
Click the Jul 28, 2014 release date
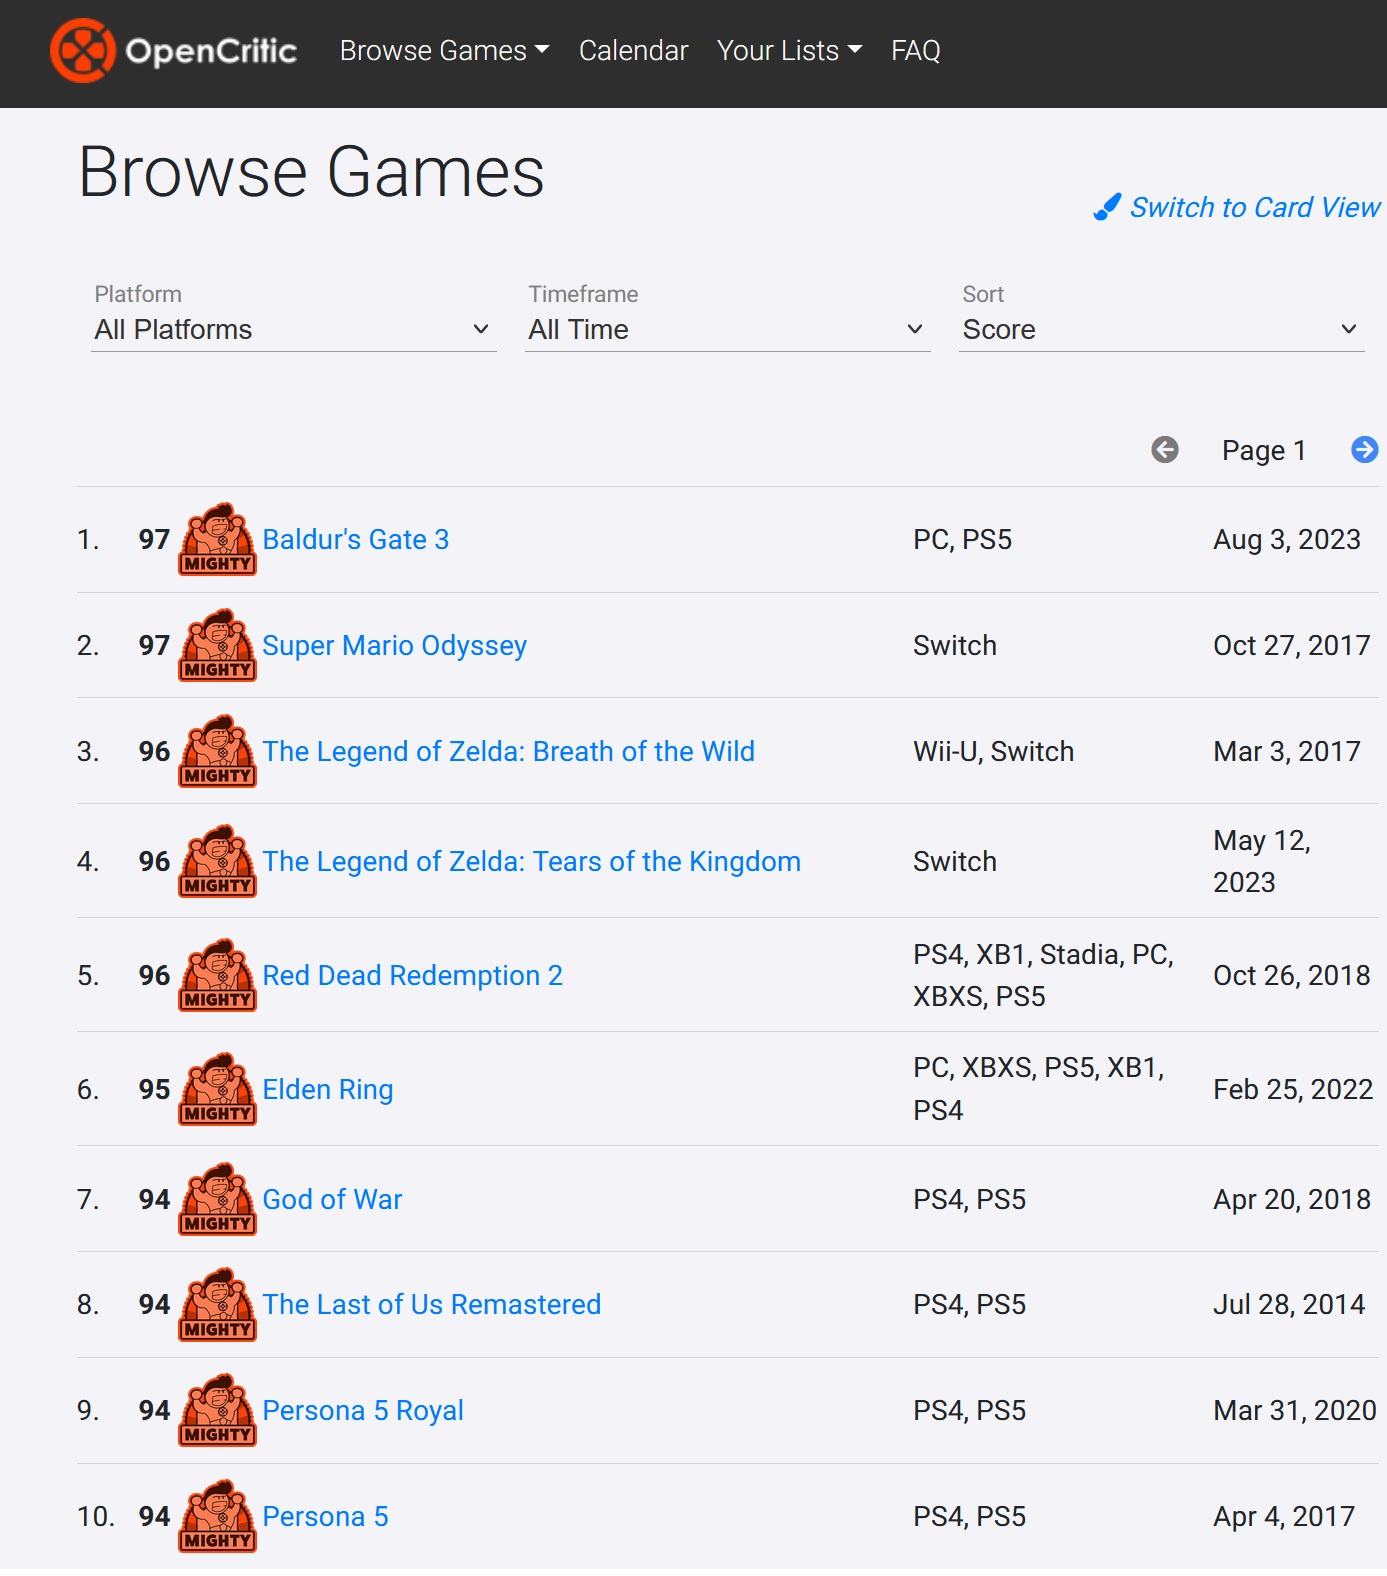[1289, 1305]
